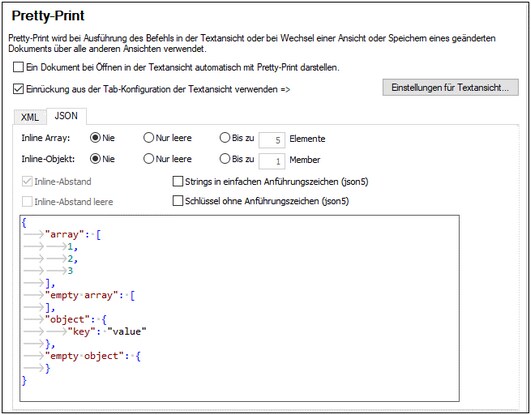Uncheck Einrückung aus der Tab-Konfiguration checkbox
Image resolution: width=531 pixels, height=415 pixels.
point(18,89)
